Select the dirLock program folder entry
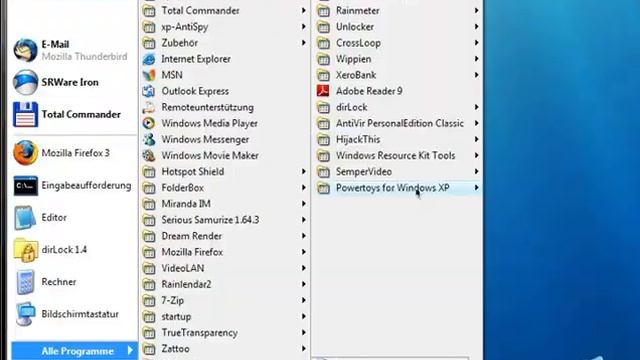 tap(398, 107)
